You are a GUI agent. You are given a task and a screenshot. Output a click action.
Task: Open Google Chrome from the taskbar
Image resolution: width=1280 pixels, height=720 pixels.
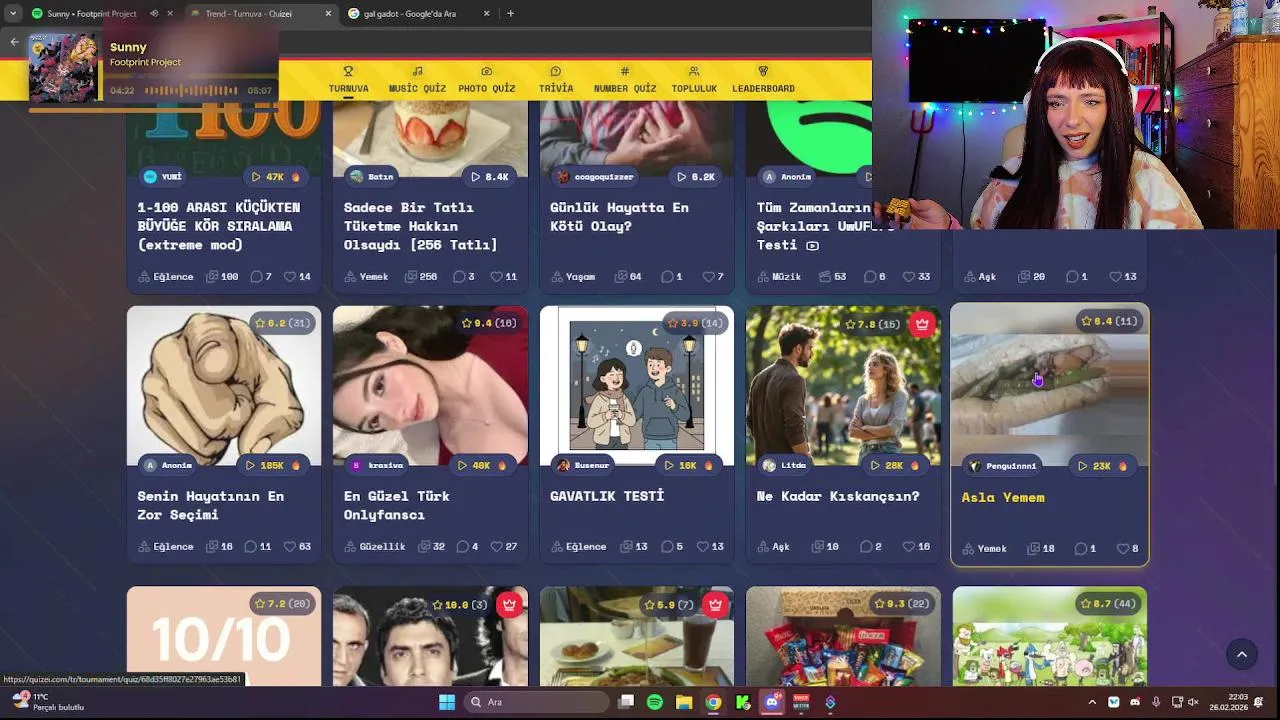[713, 702]
